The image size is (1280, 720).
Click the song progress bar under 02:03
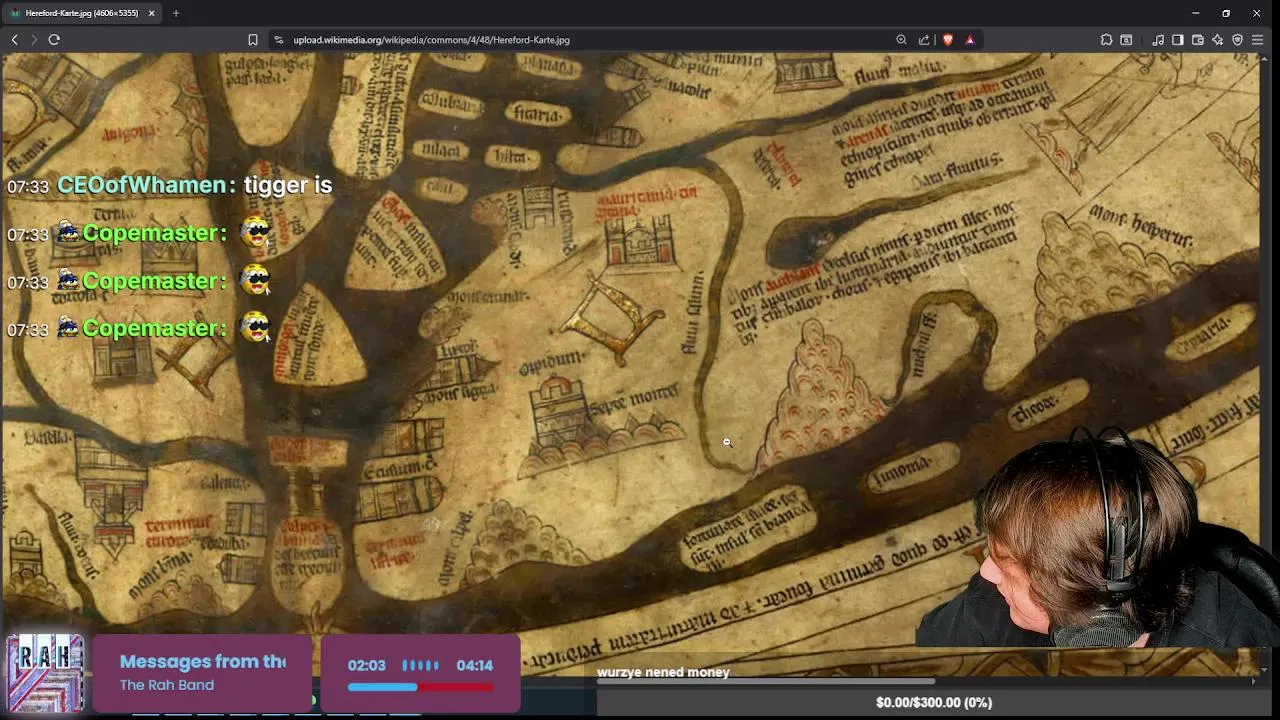pyautogui.click(x=420, y=687)
